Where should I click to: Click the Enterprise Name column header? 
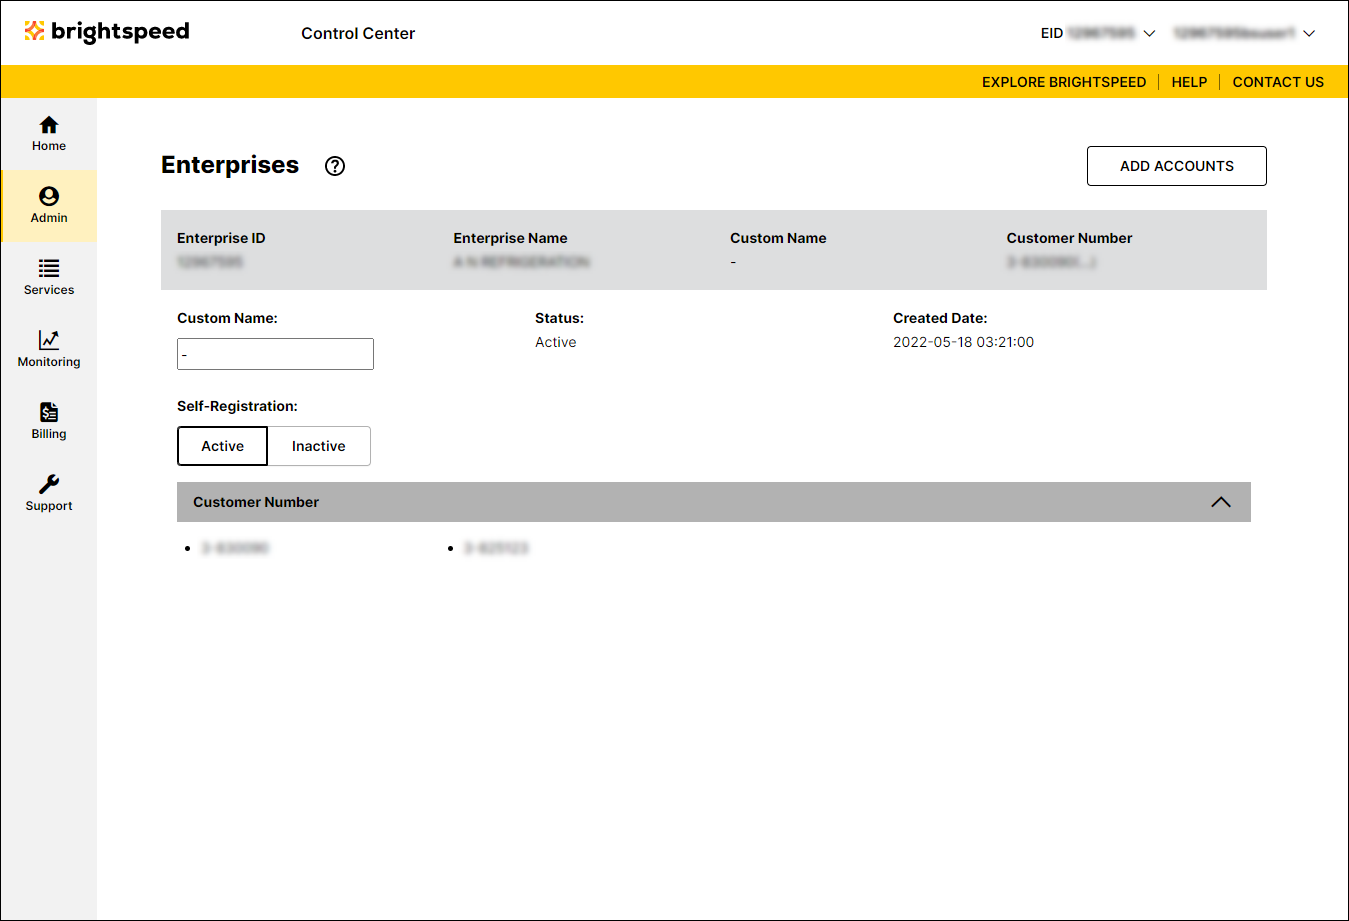point(510,238)
